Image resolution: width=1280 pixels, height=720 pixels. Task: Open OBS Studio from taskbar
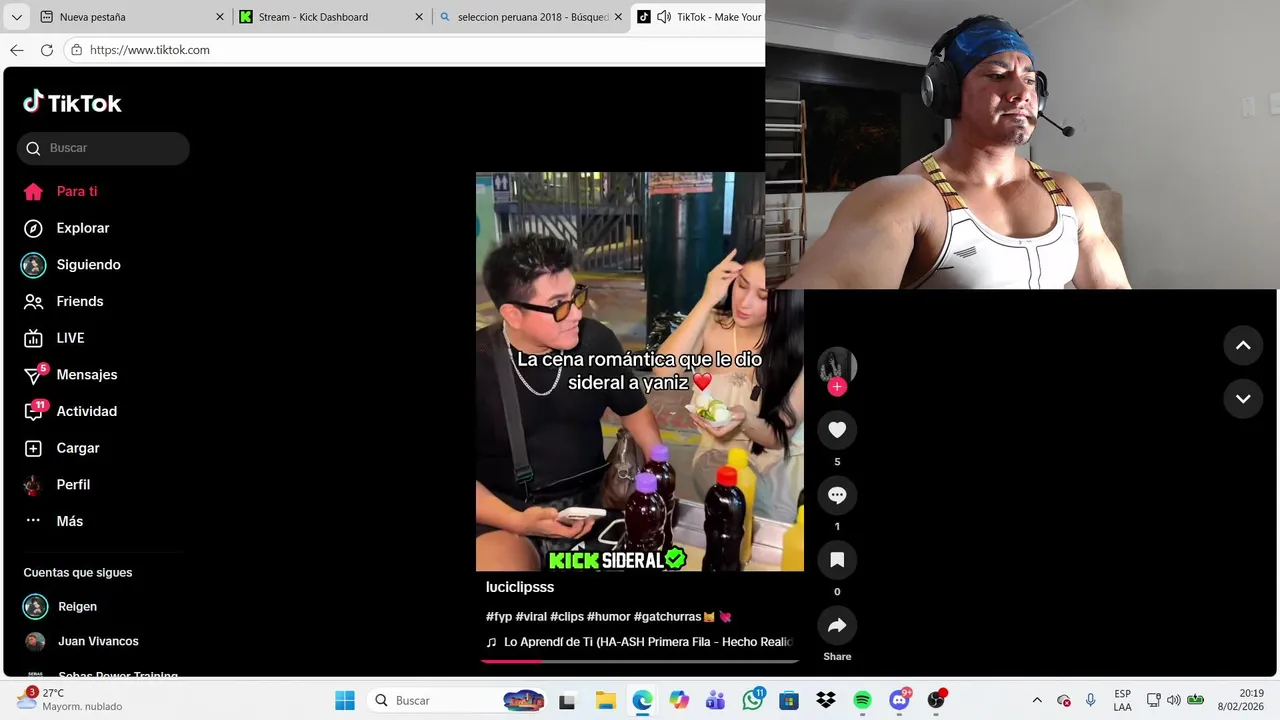937,700
